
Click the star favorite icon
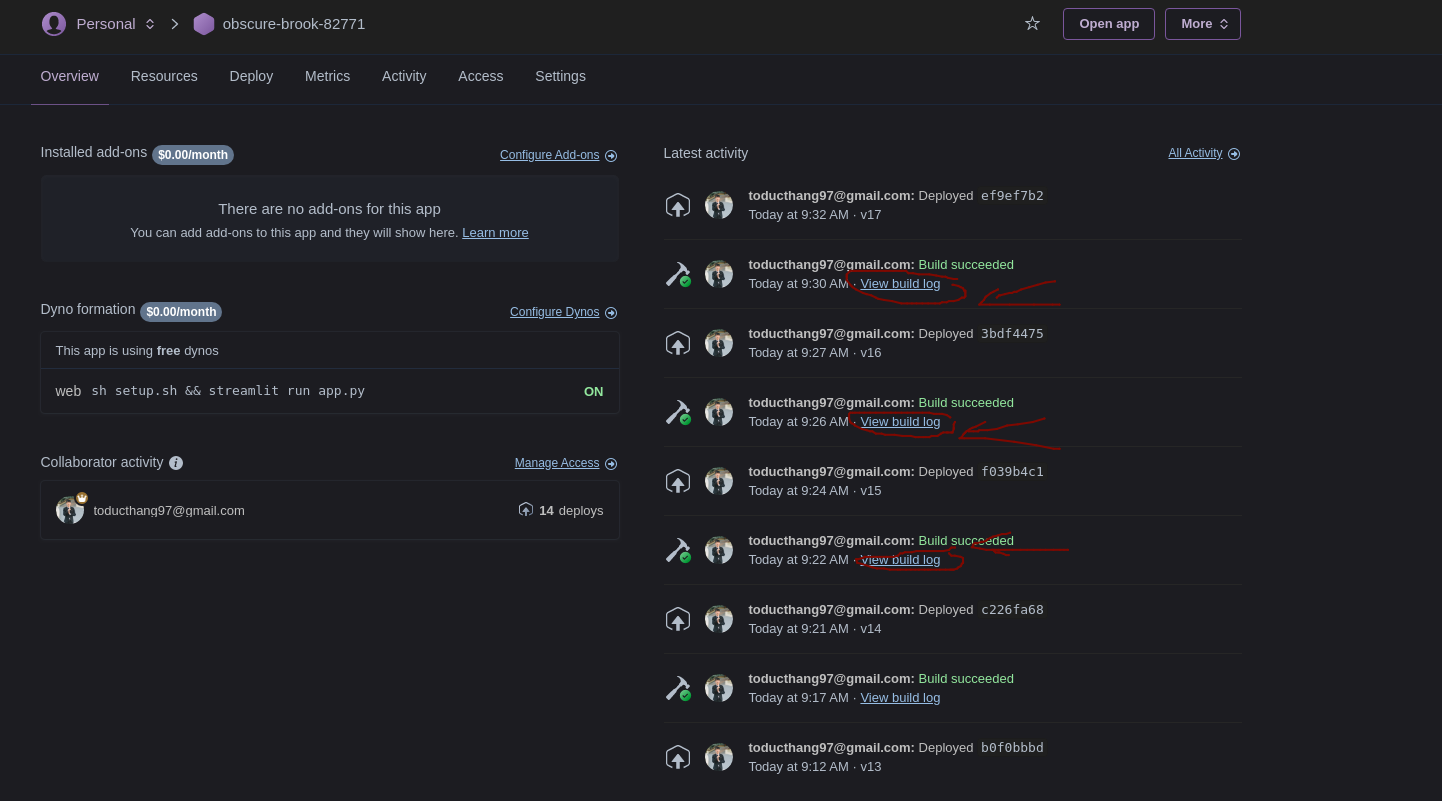[1032, 23]
